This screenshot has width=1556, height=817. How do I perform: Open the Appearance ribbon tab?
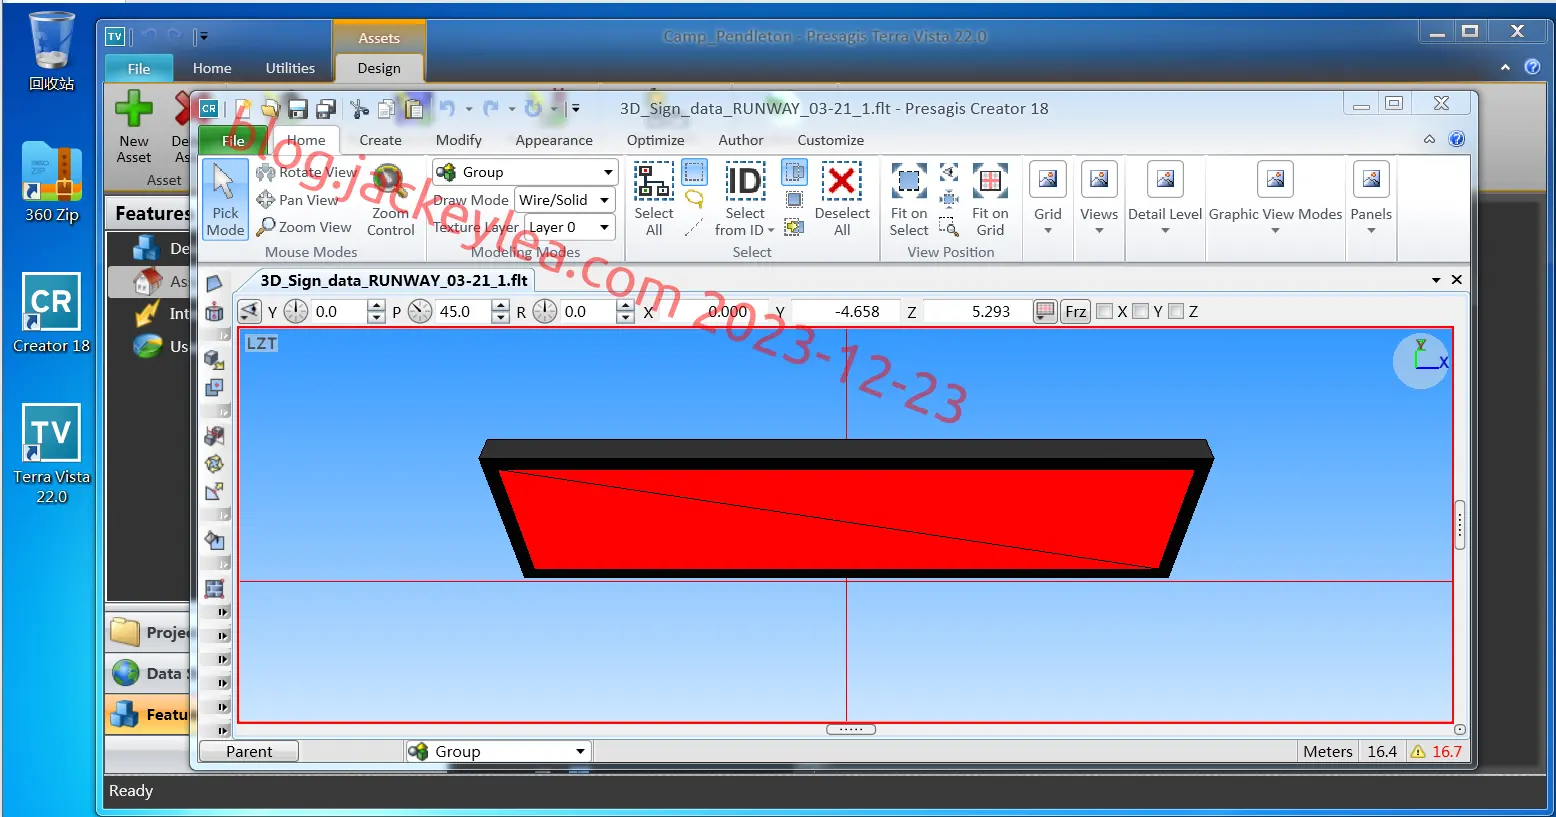[554, 140]
